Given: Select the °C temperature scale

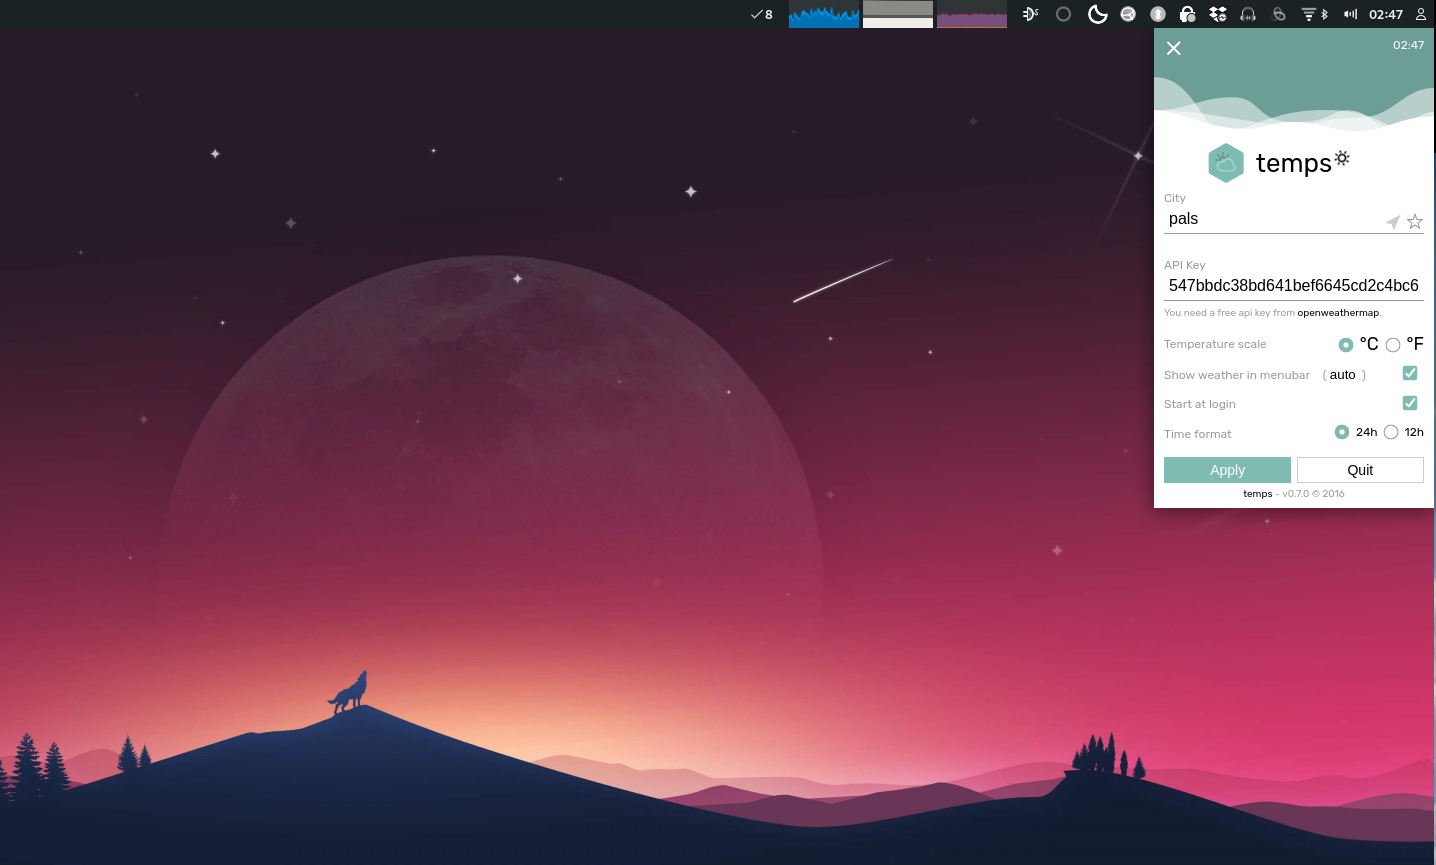Looking at the screenshot, I should click(1346, 345).
